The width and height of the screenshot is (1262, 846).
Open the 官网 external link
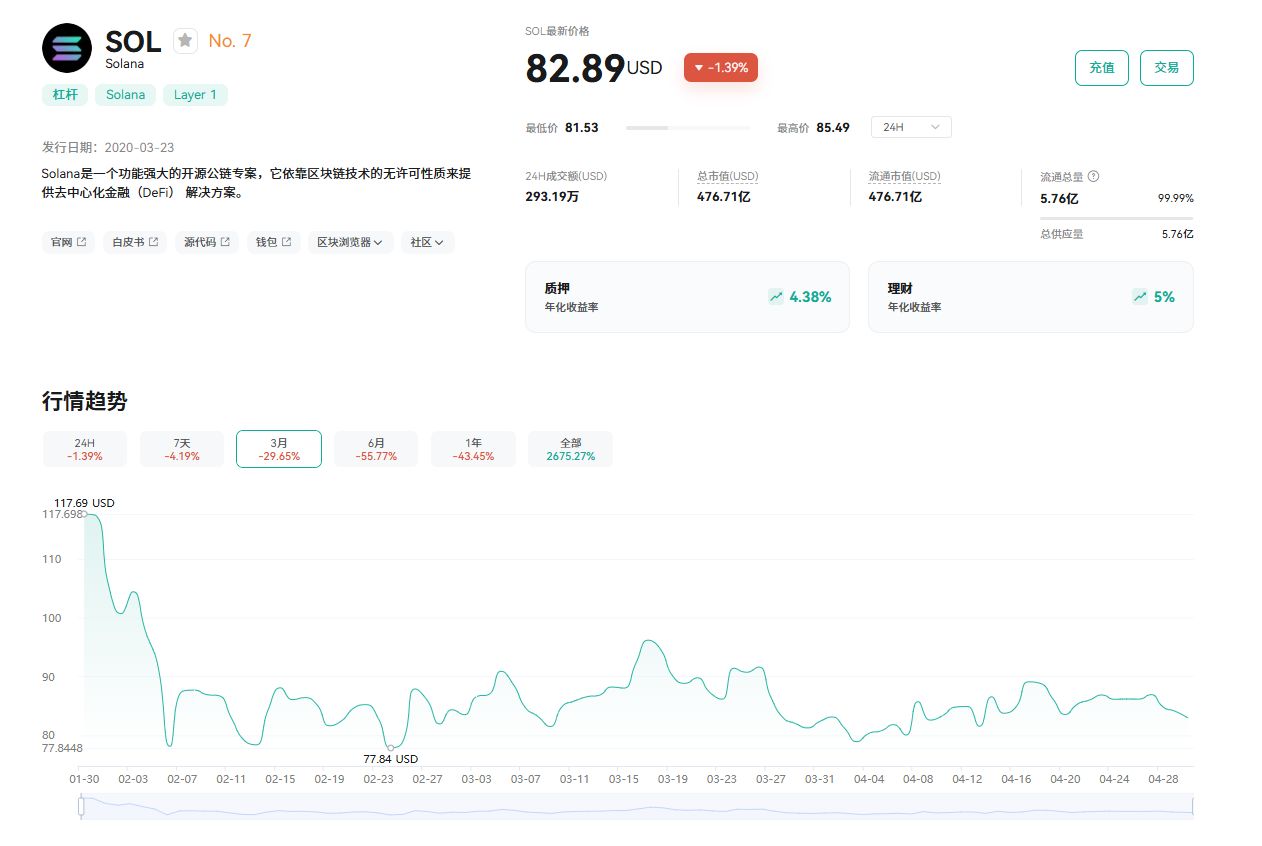coord(68,242)
